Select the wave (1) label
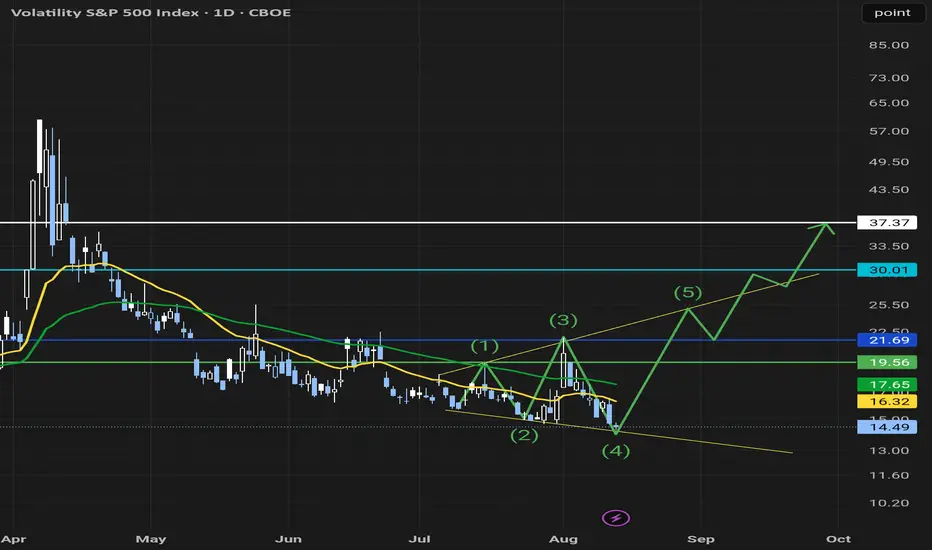Screen dimensions: 932x550 point(484,346)
